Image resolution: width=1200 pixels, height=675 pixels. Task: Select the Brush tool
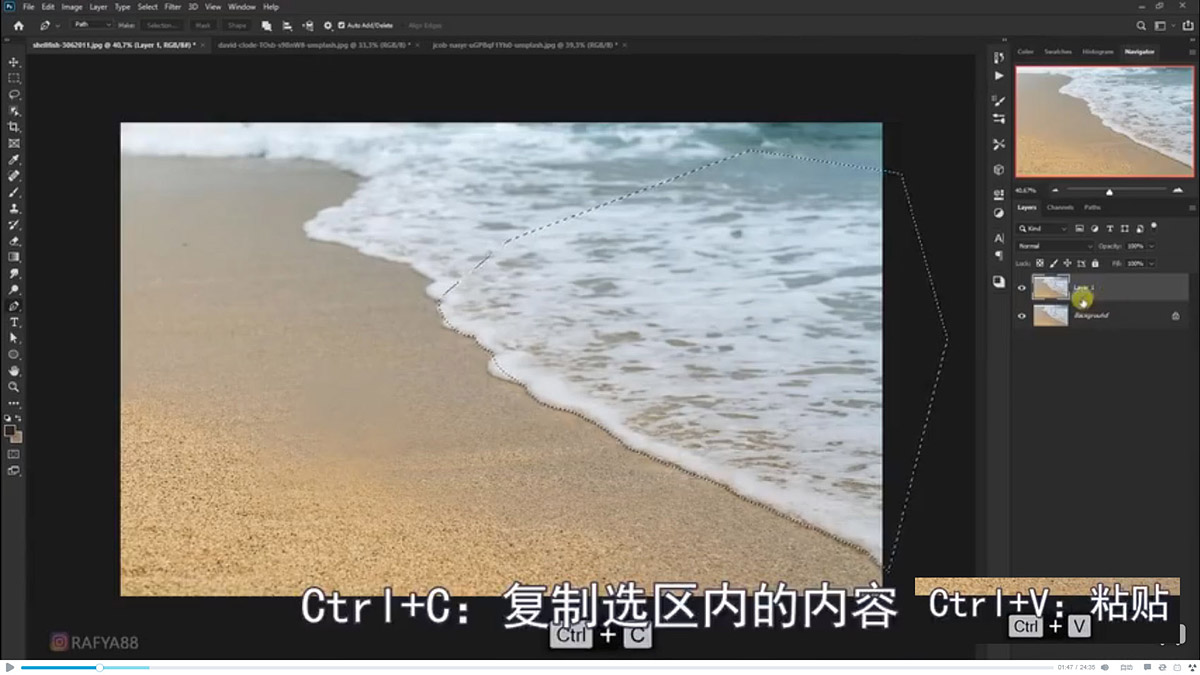tap(14, 192)
